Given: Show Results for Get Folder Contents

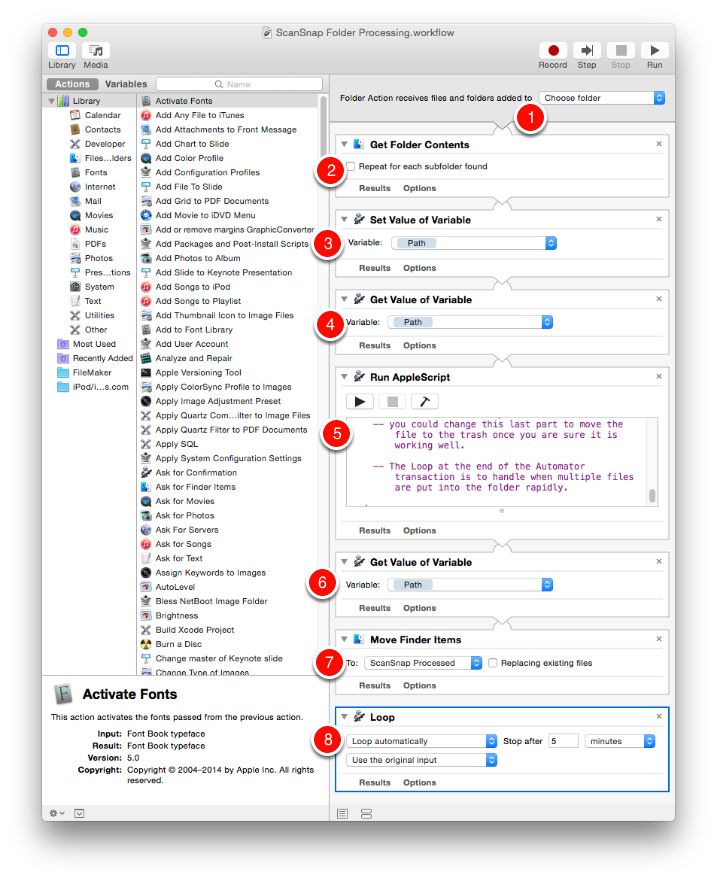Looking at the screenshot, I should (x=375, y=188).
